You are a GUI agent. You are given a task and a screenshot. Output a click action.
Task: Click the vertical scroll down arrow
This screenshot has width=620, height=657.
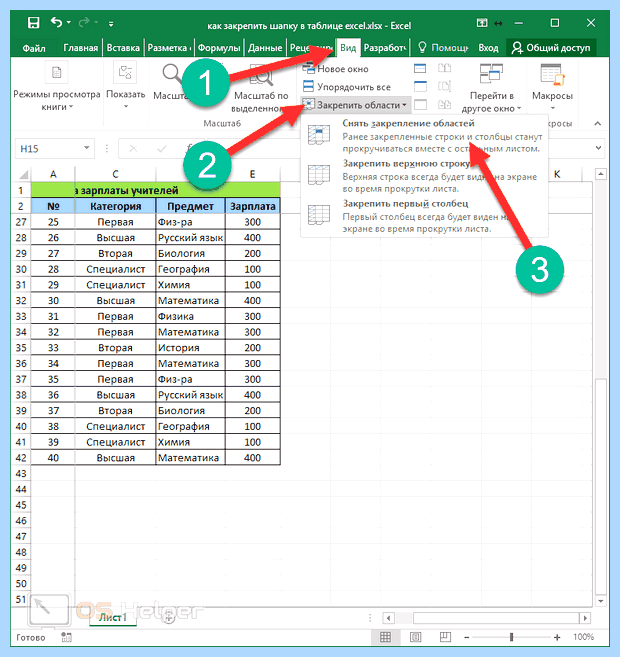pyautogui.click(x=601, y=601)
